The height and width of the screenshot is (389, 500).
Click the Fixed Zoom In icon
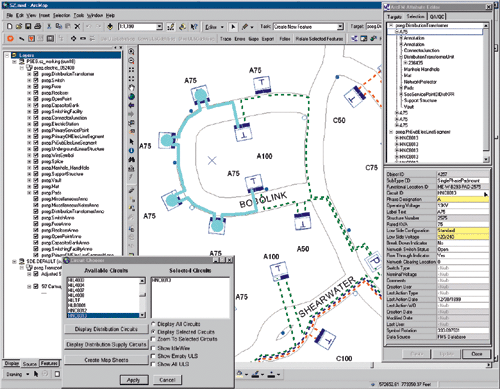[x=131, y=70]
